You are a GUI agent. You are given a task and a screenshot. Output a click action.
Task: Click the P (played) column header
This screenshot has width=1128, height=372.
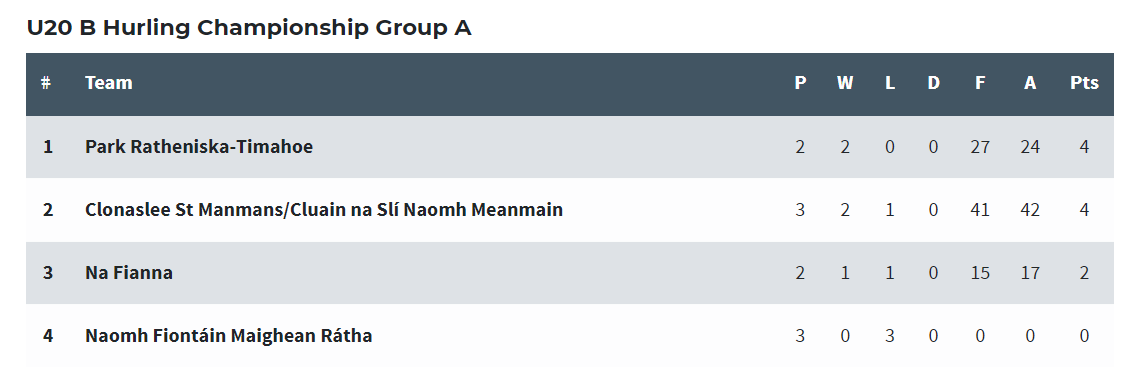click(x=800, y=83)
